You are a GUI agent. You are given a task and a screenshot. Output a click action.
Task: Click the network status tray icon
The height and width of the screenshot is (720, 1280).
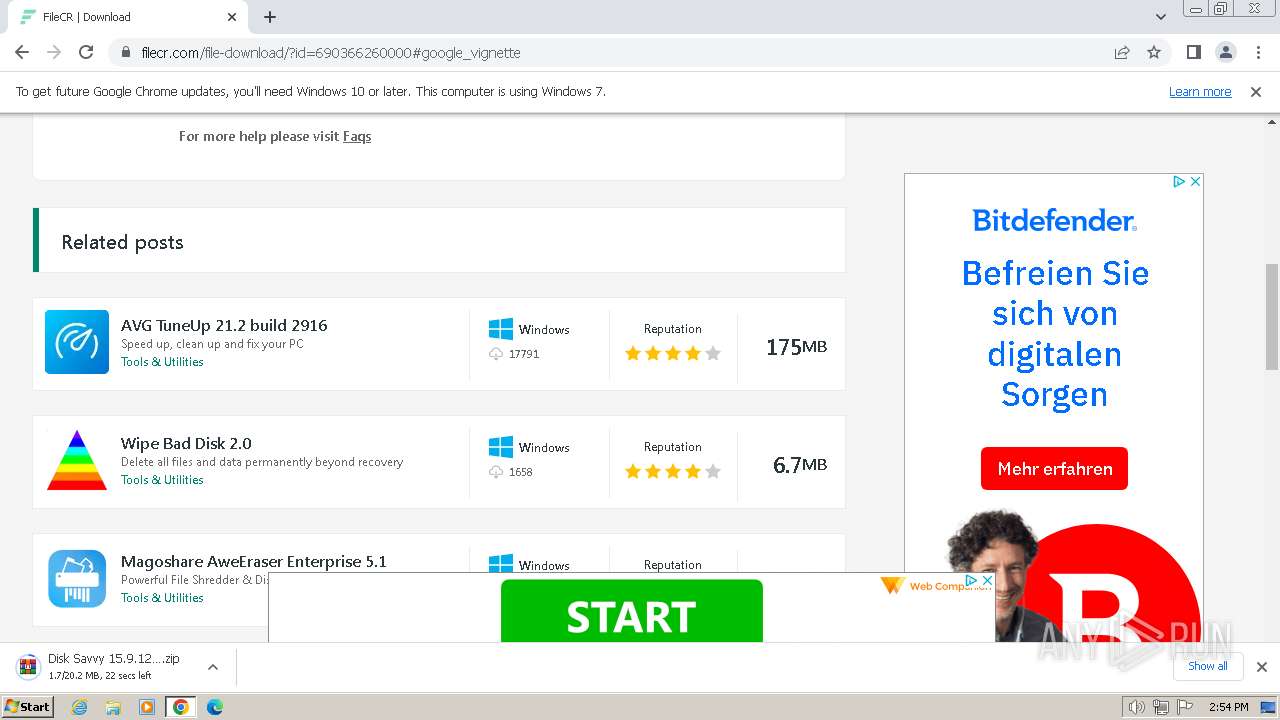tap(1160, 707)
